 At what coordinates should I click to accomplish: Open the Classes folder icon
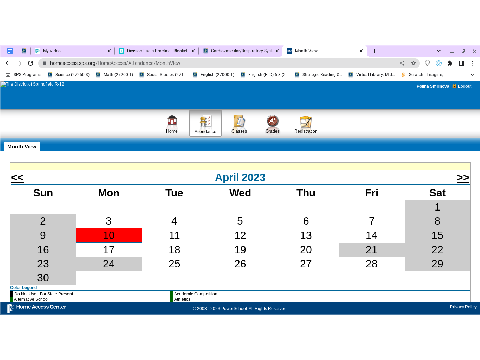coord(239,124)
